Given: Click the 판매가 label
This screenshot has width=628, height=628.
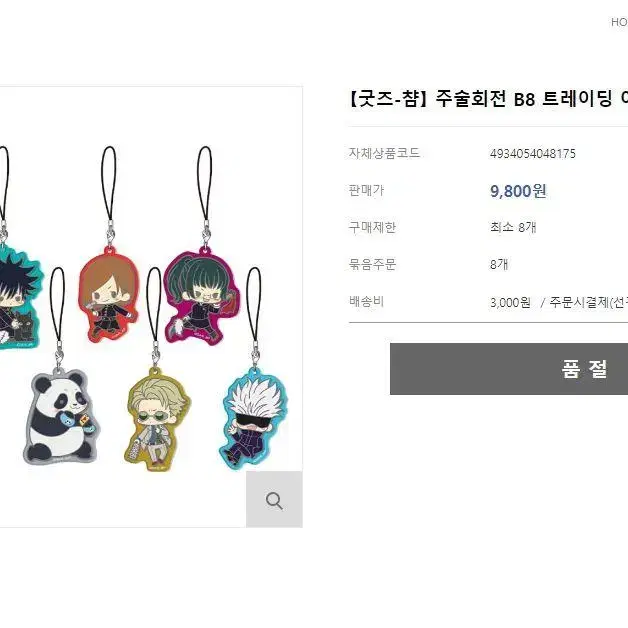Looking at the screenshot, I should [x=366, y=190].
